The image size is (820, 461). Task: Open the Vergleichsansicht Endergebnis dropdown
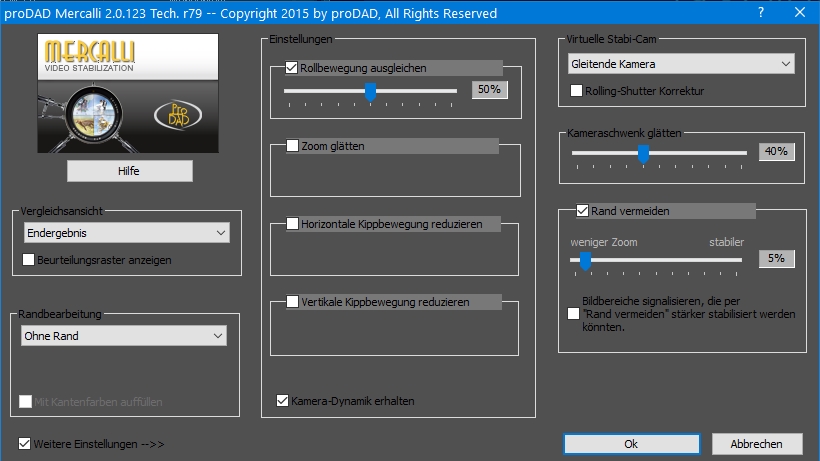point(127,233)
